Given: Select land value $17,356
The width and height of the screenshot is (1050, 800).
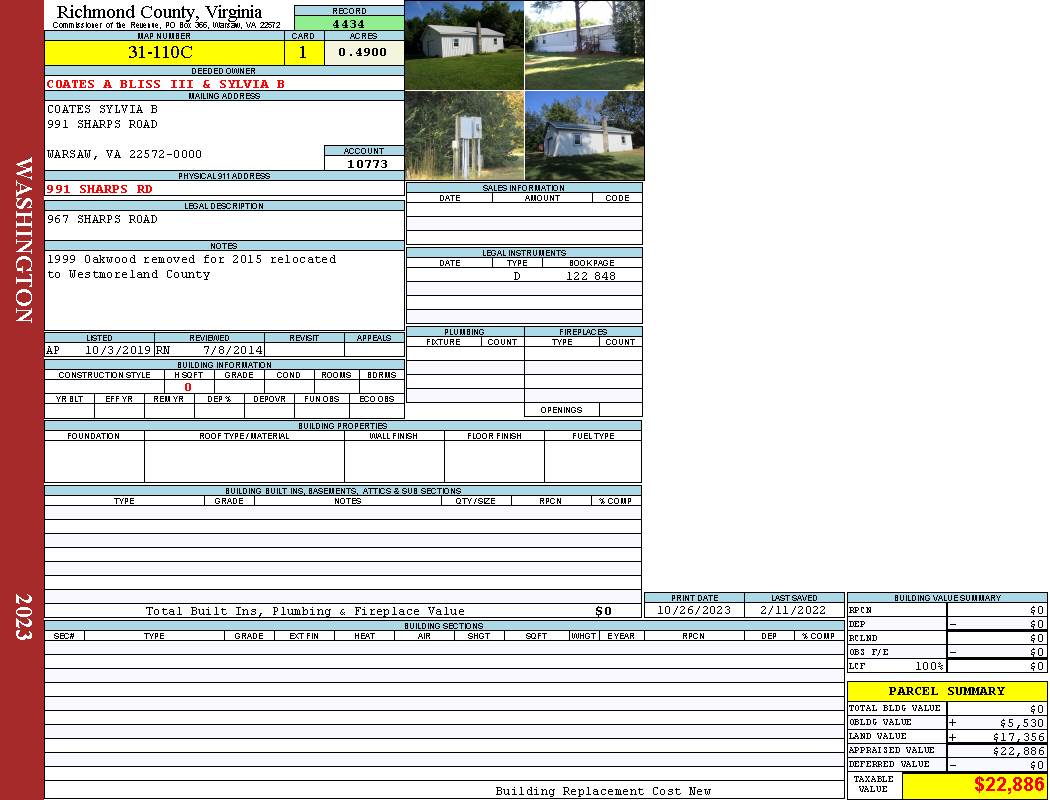Looking at the screenshot, I should [1018, 737].
